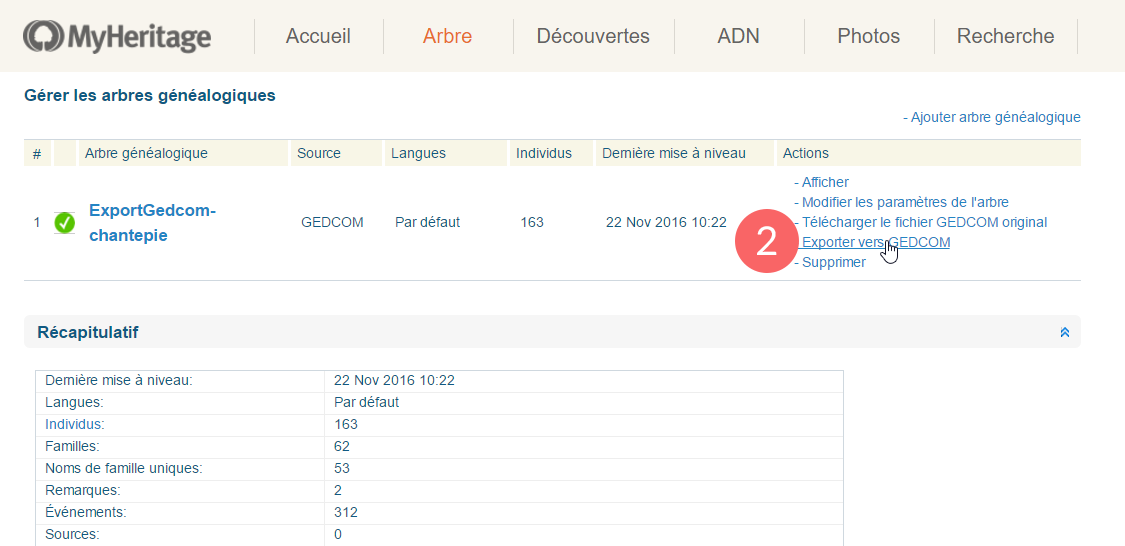Go to the Découvertes section
Screen dimensions: 1125x546
(x=593, y=37)
